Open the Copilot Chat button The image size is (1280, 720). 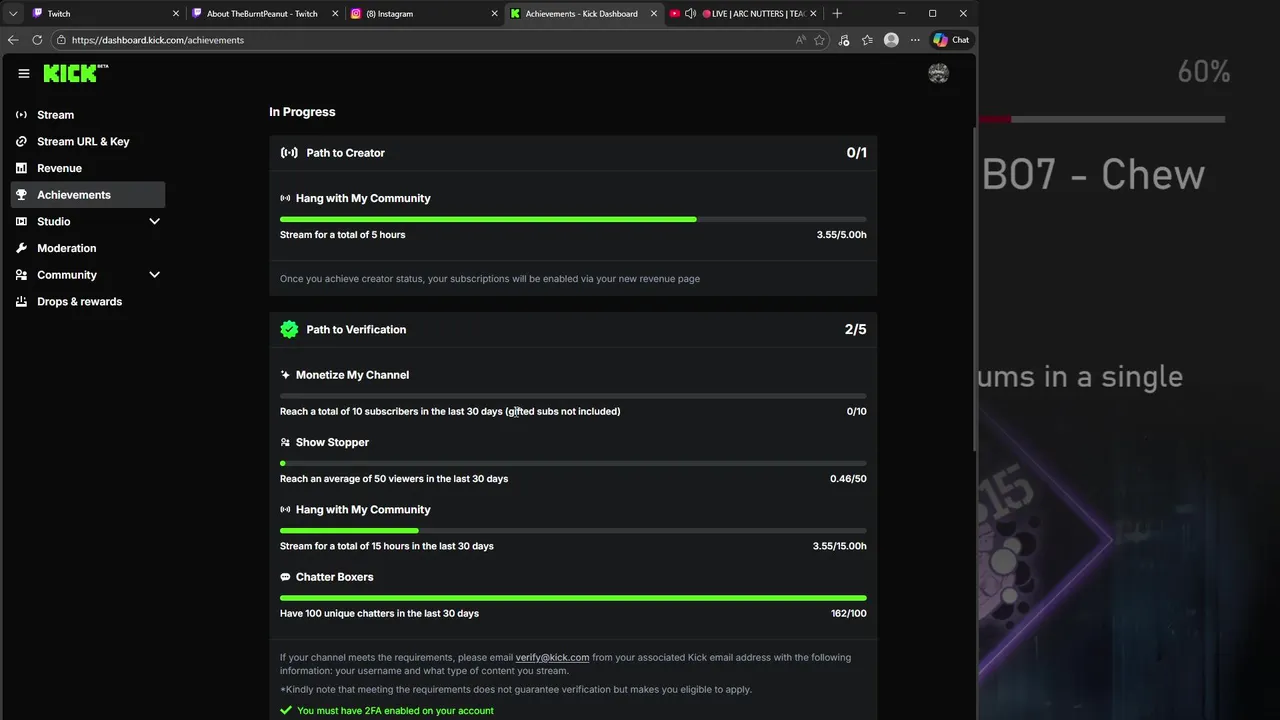pos(951,40)
